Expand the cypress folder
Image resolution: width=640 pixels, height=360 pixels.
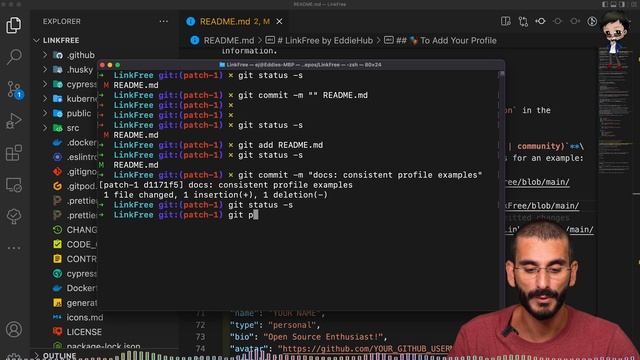coord(82,84)
